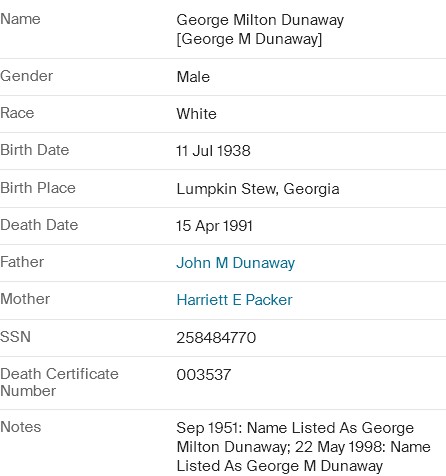Image resolution: width=446 pixels, height=476 pixels.
Task: Click the Notes text about Sep 1951
Action: pyautogui.click(x=303, y=447)
